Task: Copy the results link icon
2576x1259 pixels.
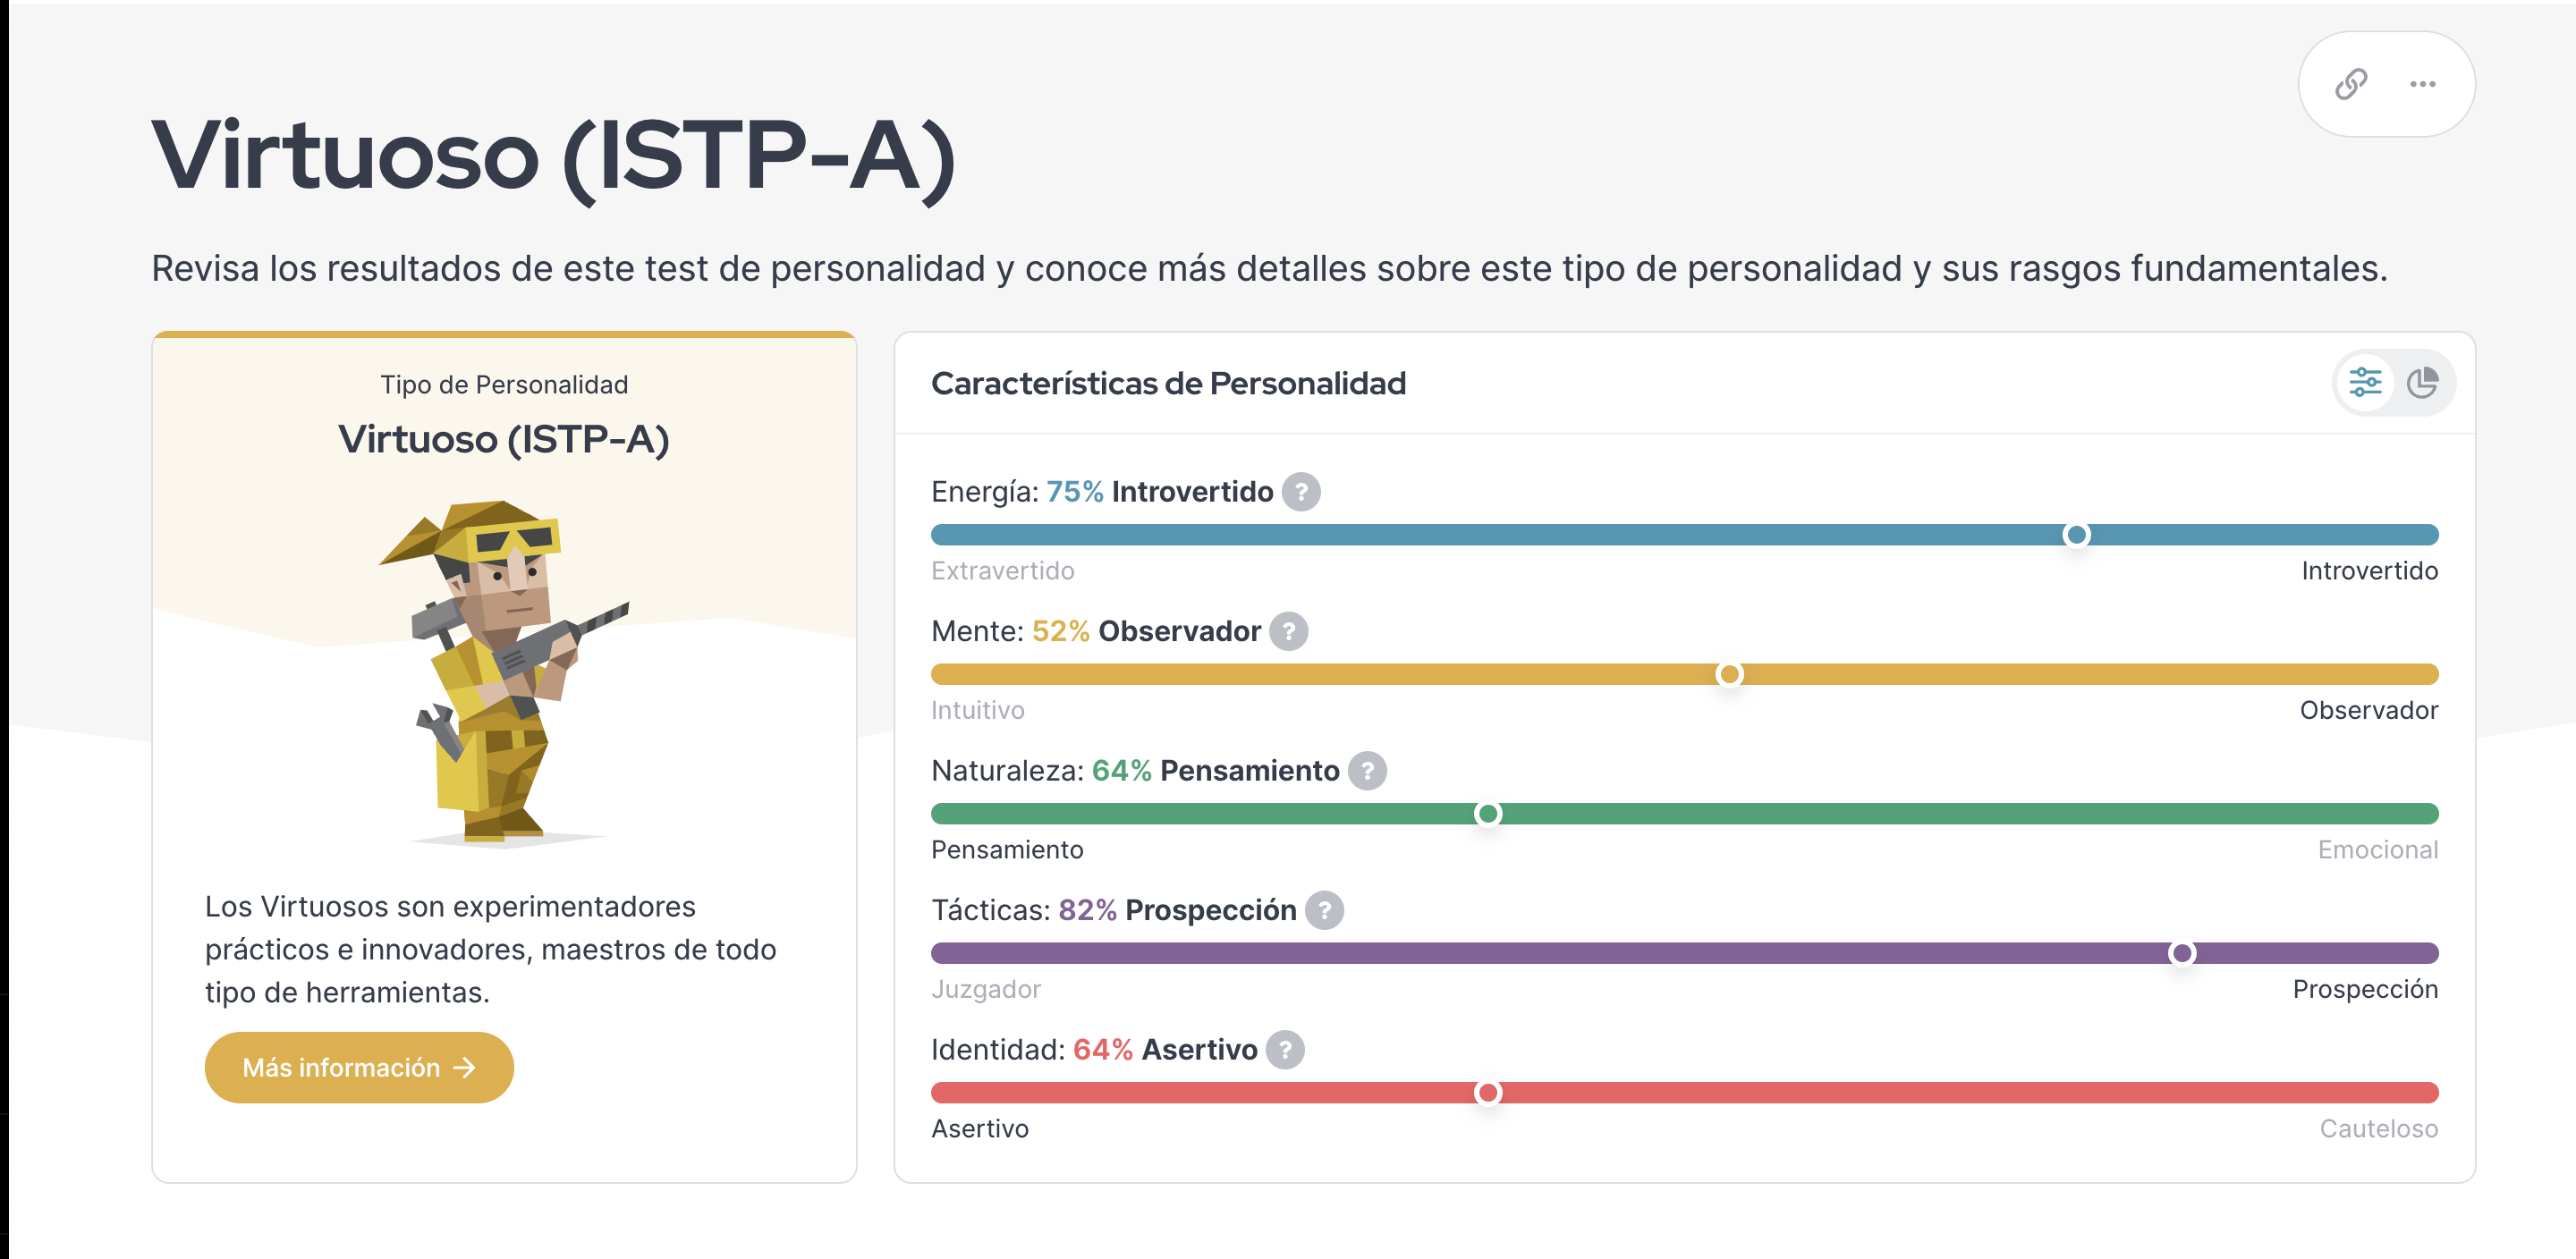Action: point(2351,84)
